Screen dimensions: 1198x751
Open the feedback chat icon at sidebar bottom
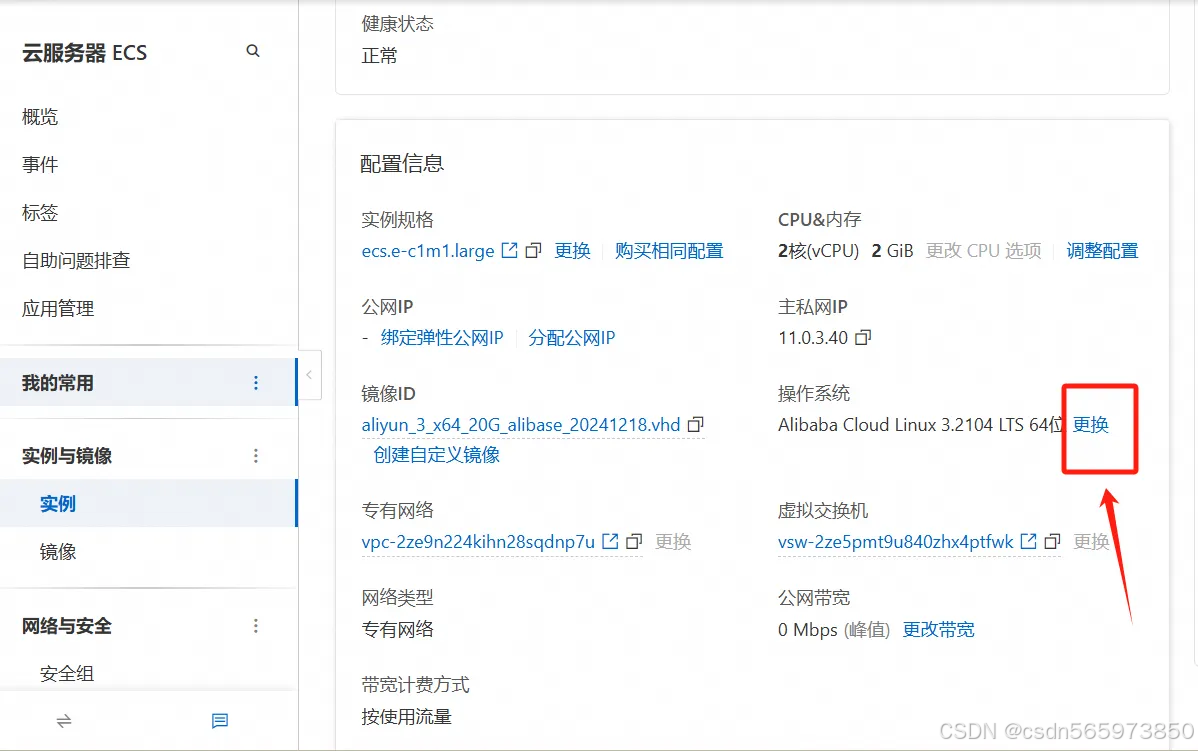pyautogui.click(x=220, y=720)
